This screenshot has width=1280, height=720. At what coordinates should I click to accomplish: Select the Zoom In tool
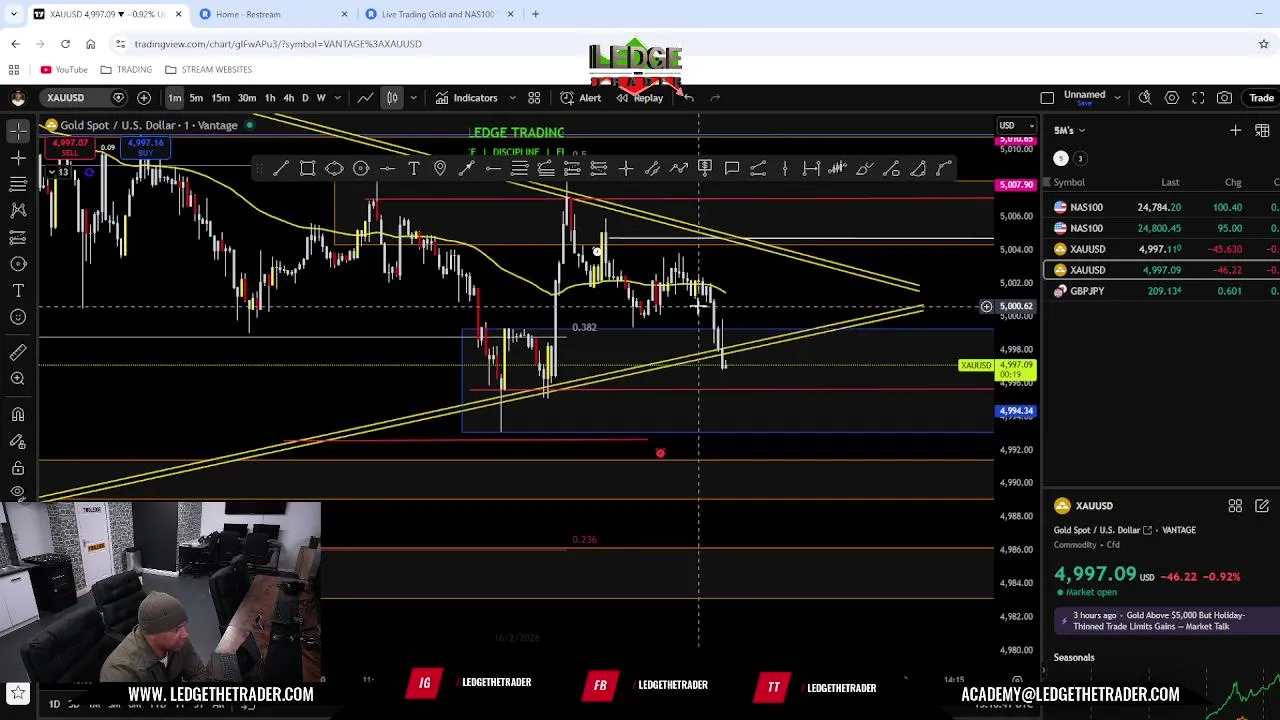point(18,378)
